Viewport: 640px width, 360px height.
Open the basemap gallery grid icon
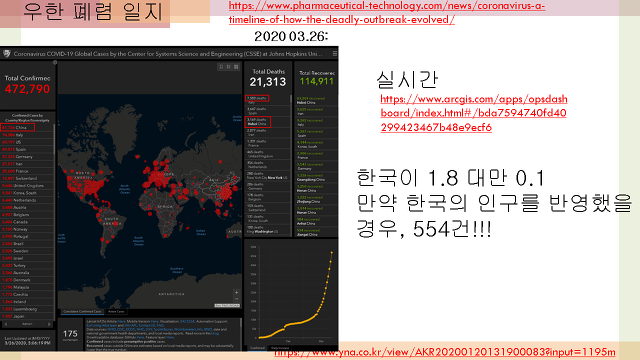pos(236,67)
